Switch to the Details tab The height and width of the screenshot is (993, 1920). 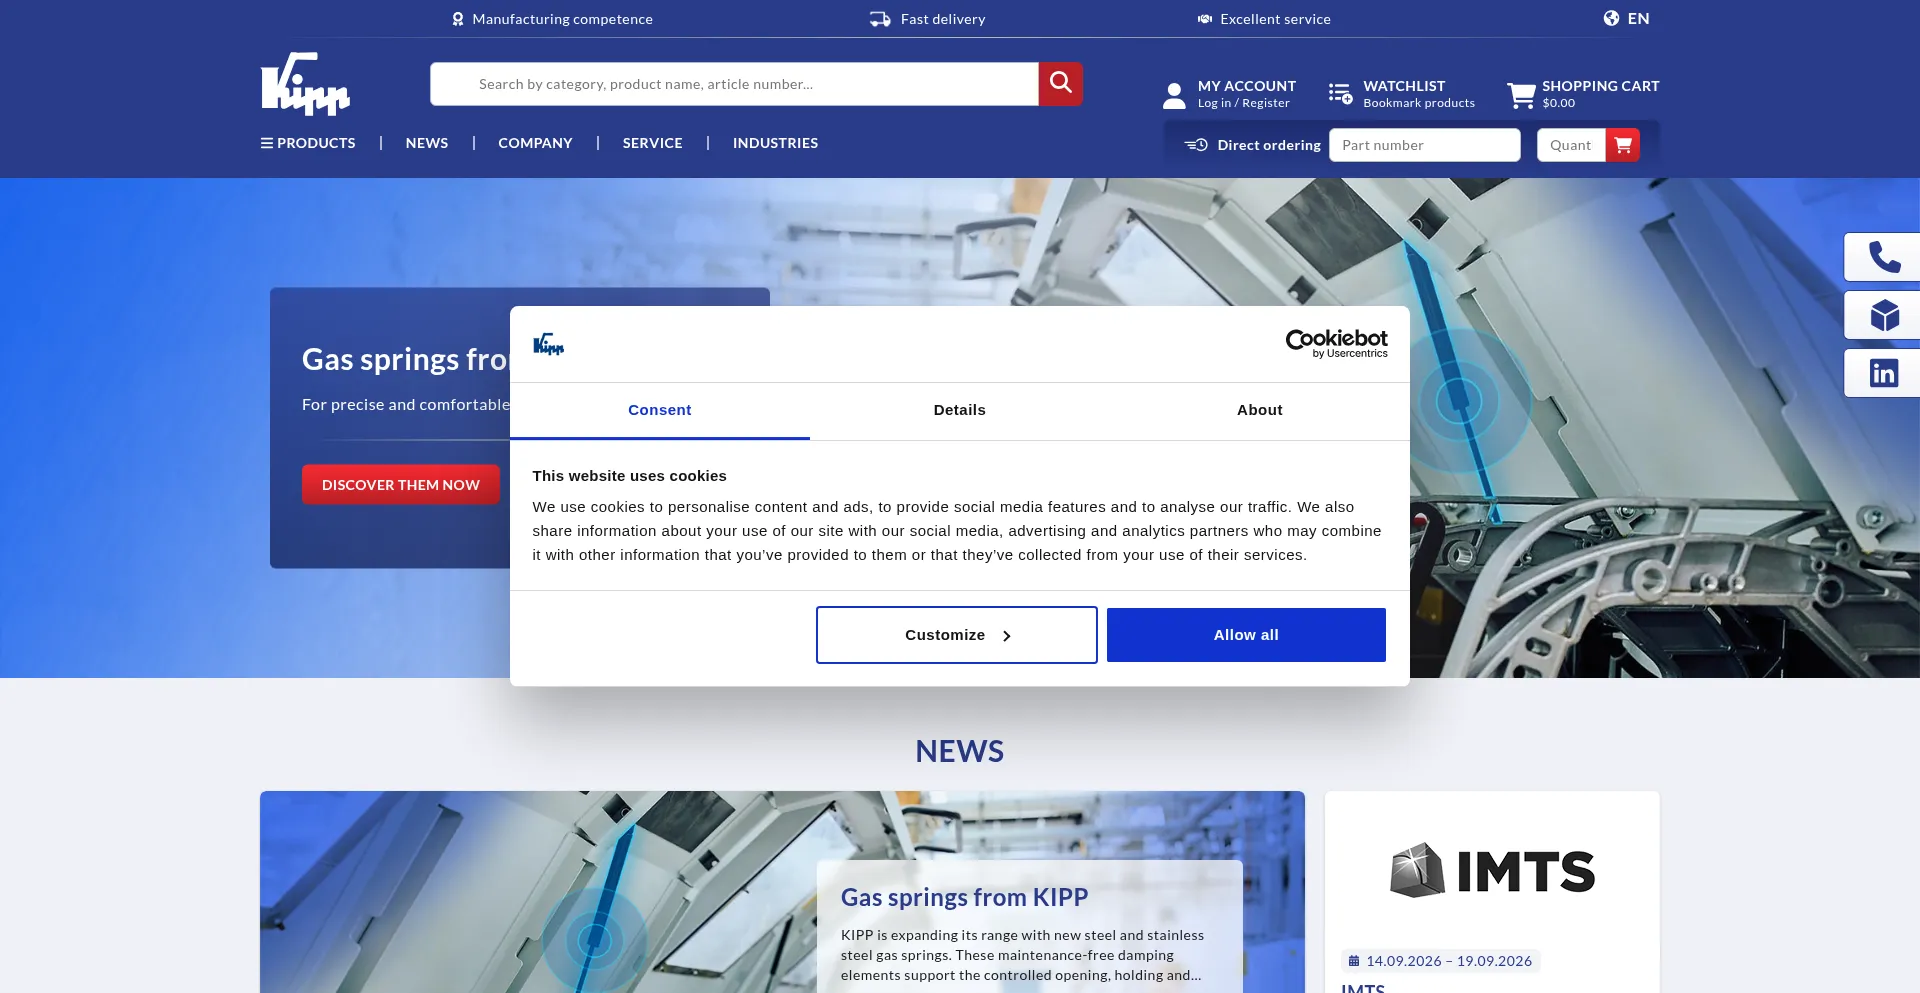[x=960, y=410]
